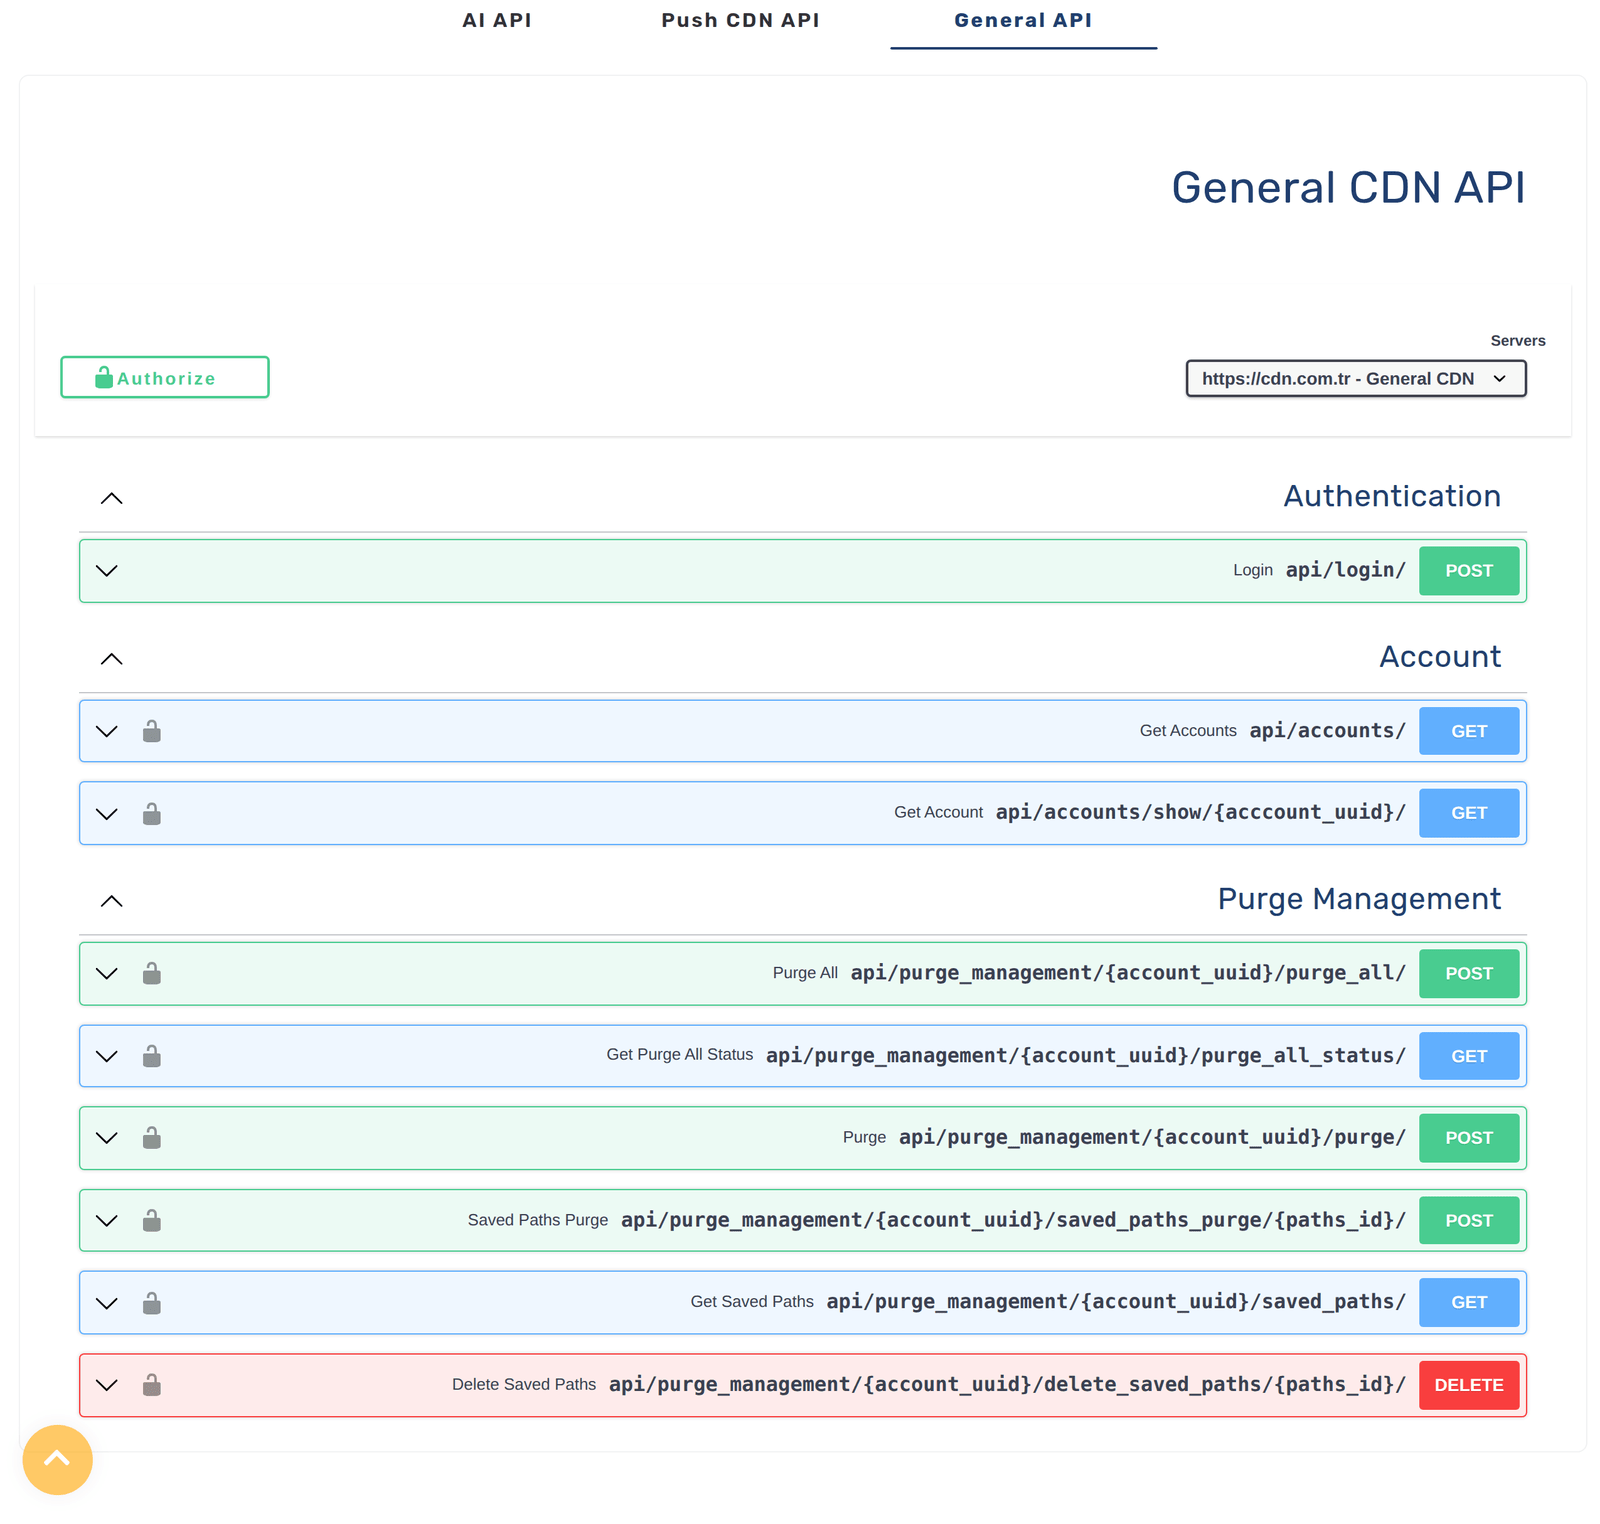The width and height of the screenshot is (1600, 1524).
Task: Click the lock icon on Get Accounts
Action: coord(152,731)
